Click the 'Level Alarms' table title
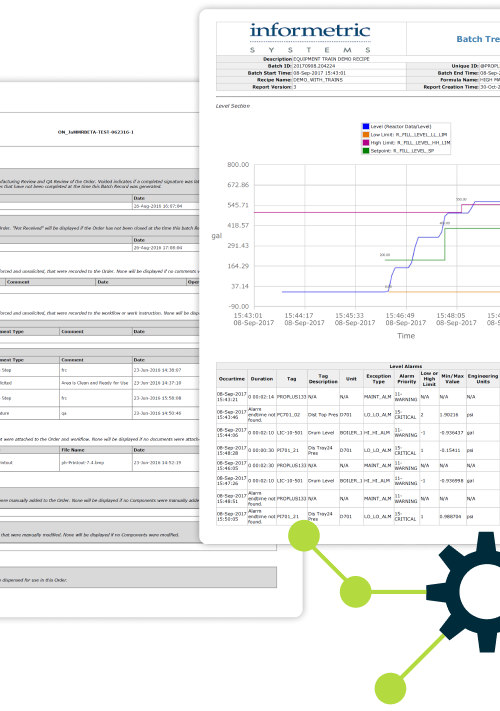Screen dimensions: 500x711 pos(406,366)
